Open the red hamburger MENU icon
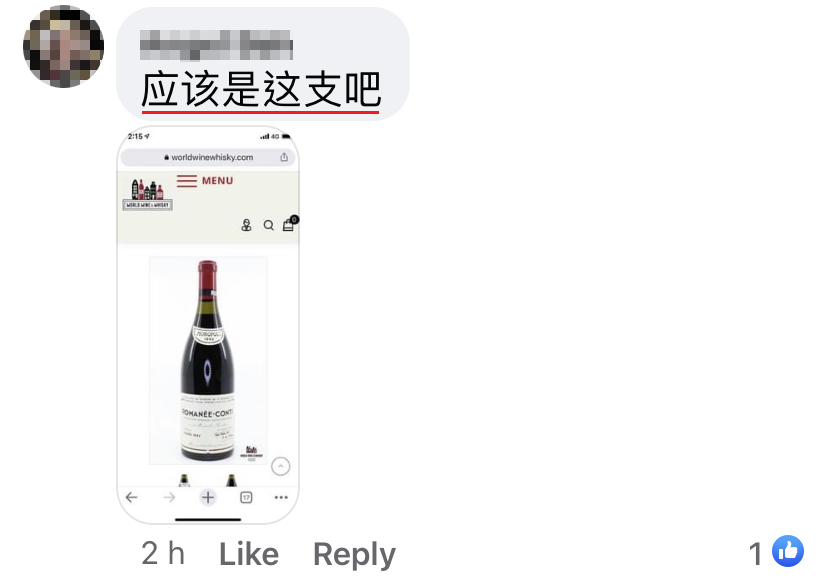 point(187,181)
